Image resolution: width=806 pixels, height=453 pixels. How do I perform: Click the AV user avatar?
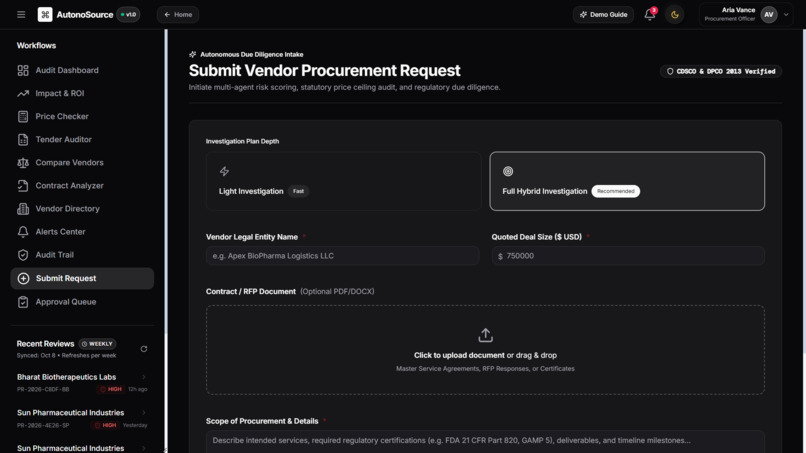tap(768, 14)
